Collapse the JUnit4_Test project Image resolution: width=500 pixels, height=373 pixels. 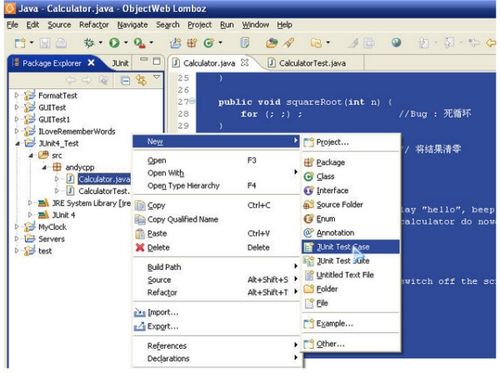coord(17,144)
